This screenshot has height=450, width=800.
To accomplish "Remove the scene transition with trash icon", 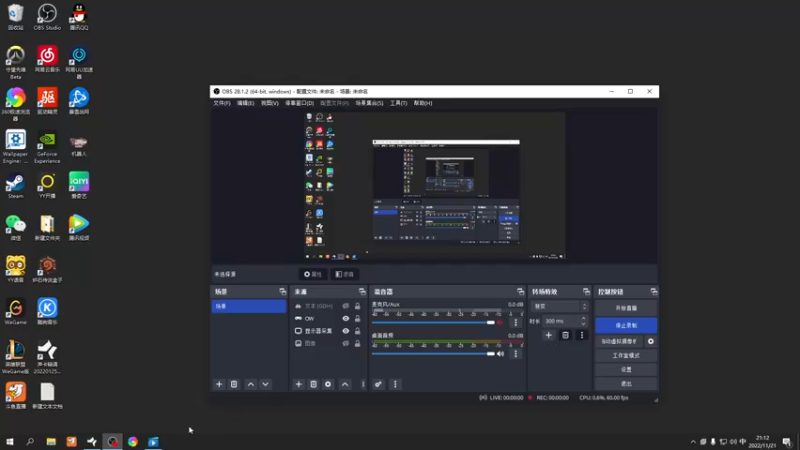I will point(565,335).
